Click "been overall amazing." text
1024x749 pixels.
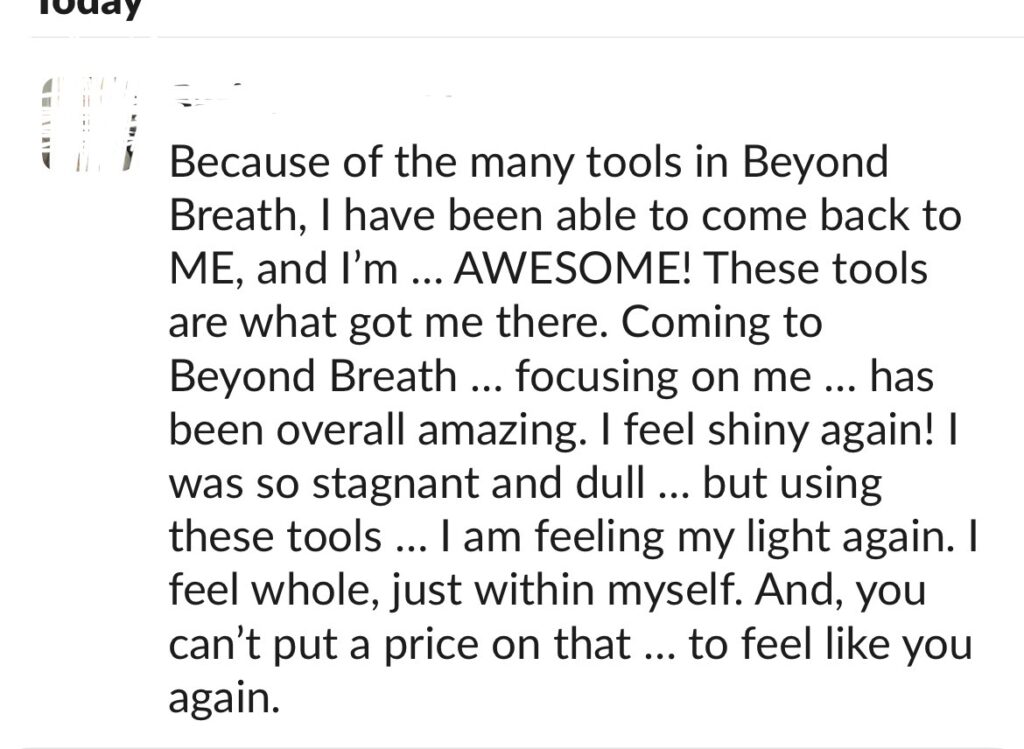[x=374, y=430]
